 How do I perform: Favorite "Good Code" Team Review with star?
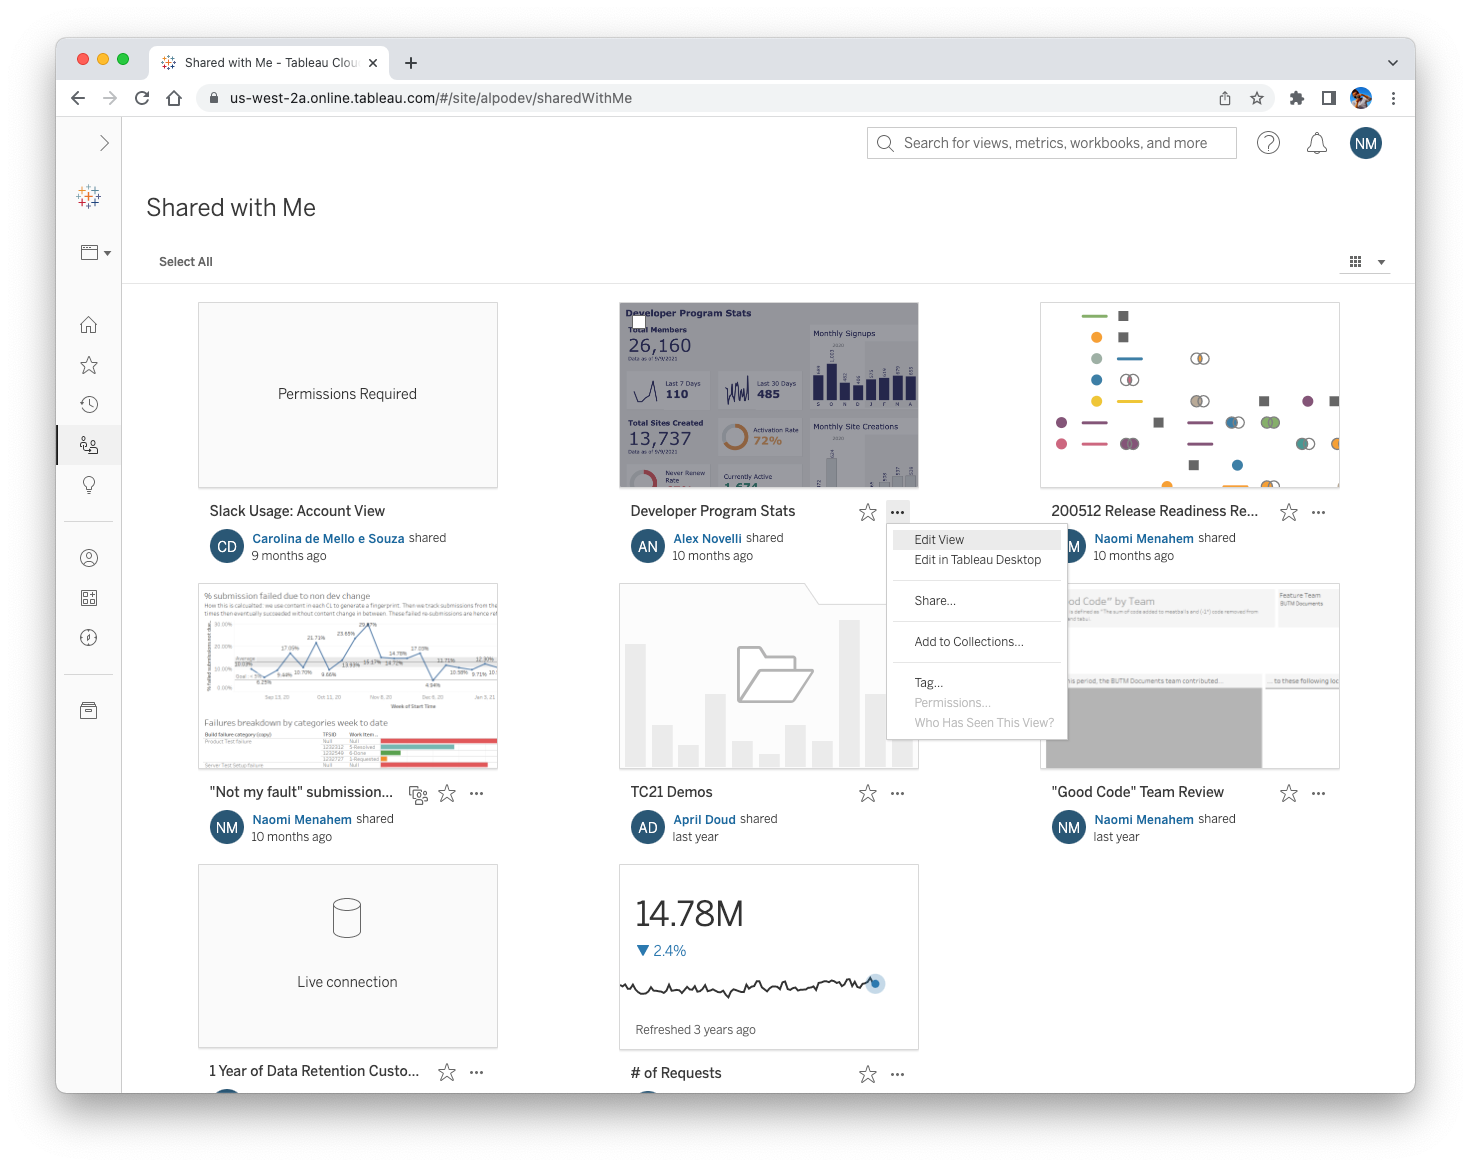click(x=1289, y=794)
